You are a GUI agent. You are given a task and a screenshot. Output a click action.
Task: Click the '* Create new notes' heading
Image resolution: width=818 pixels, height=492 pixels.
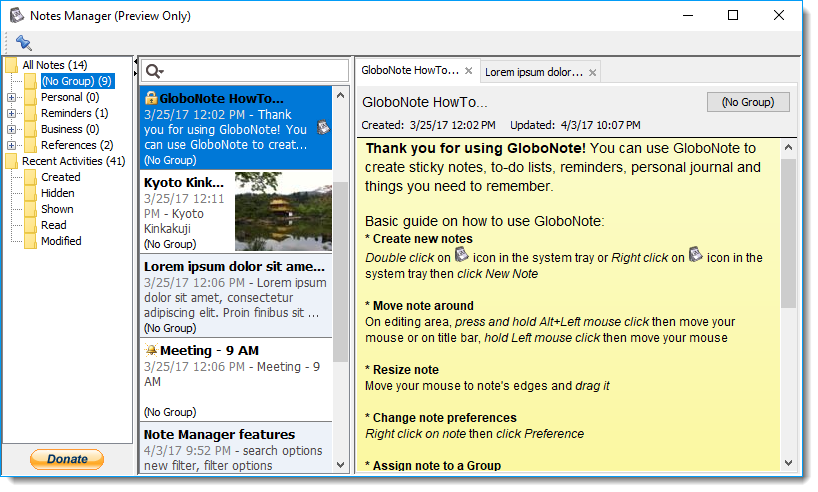(419, 239)
